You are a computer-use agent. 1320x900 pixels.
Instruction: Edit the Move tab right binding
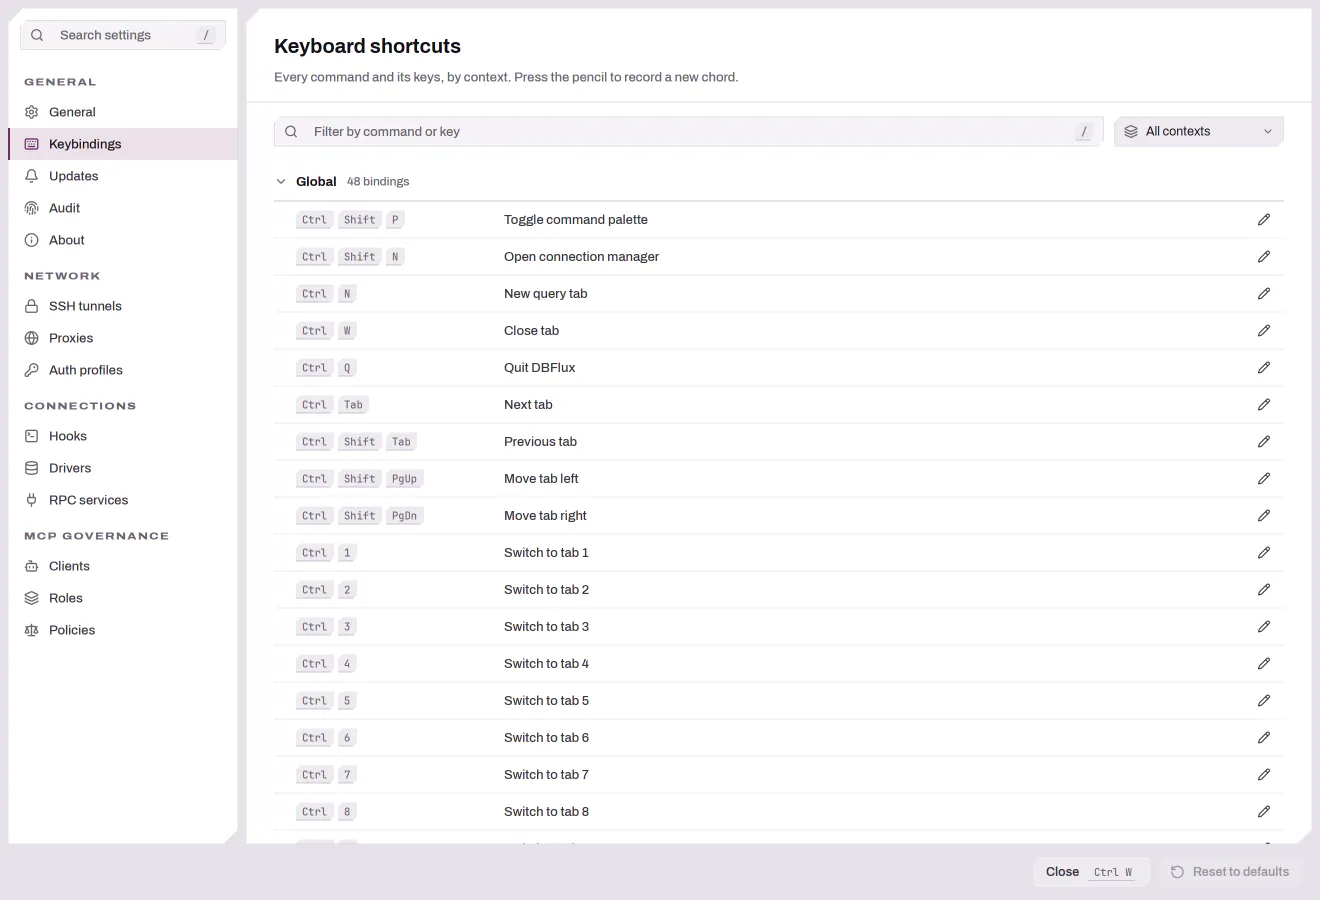(1264, 516)
